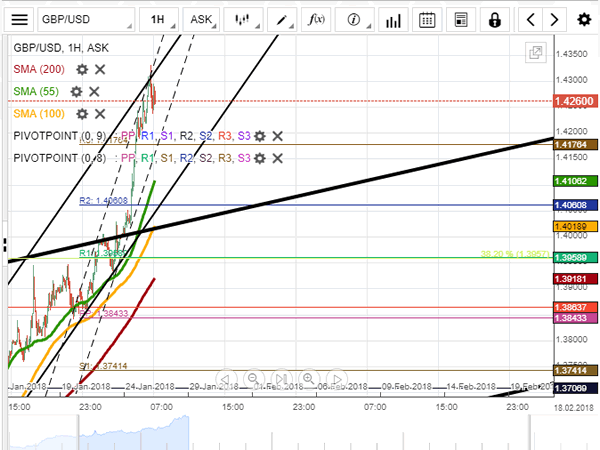Screen dimensions: 600x450
Task: Remove the SMA (100) indicator
Action: pyautogui.click(x=100, y=114)
